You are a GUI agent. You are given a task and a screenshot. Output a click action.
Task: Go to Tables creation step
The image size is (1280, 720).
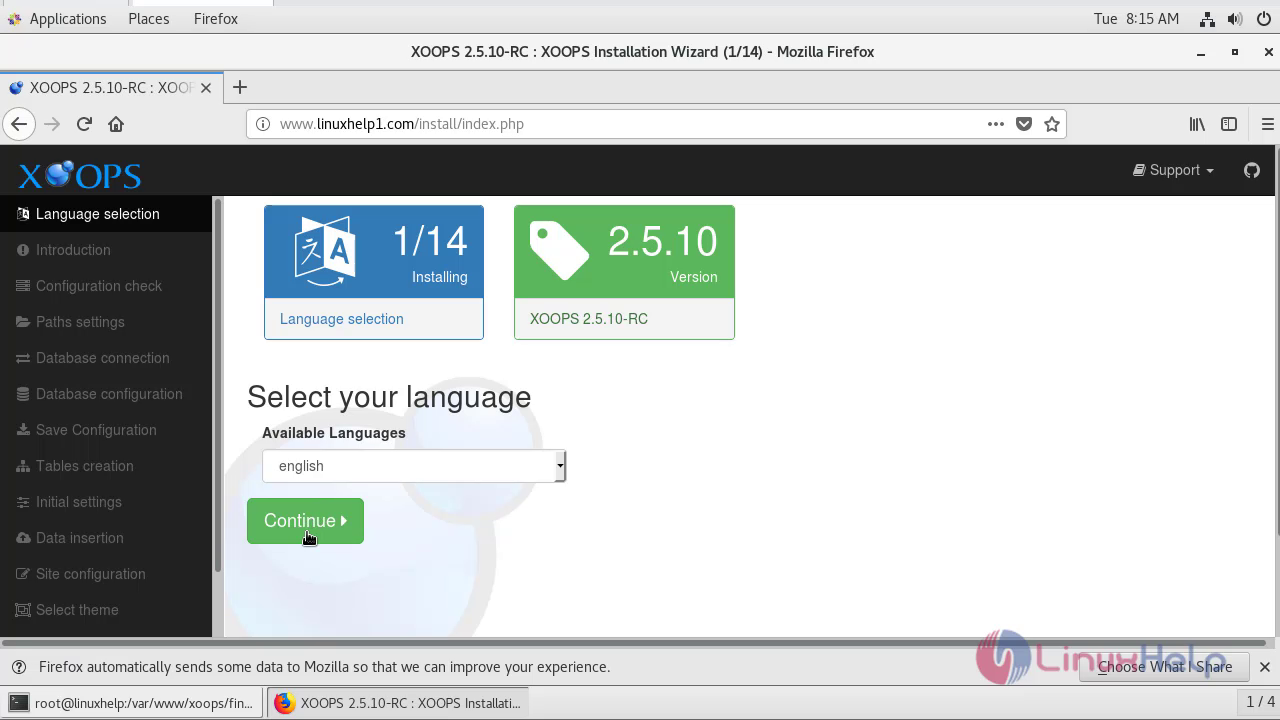106,466
